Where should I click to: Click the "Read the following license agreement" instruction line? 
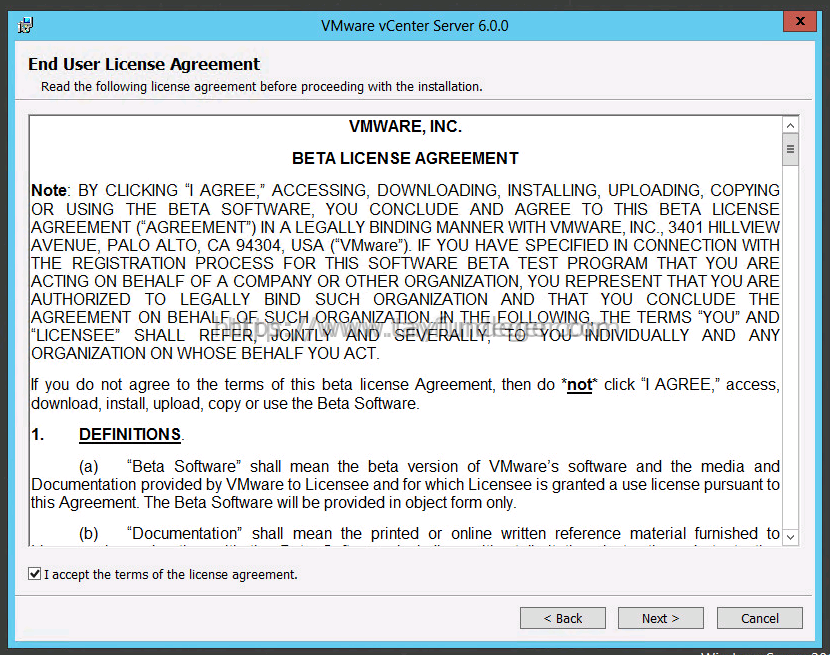[262, 86]
